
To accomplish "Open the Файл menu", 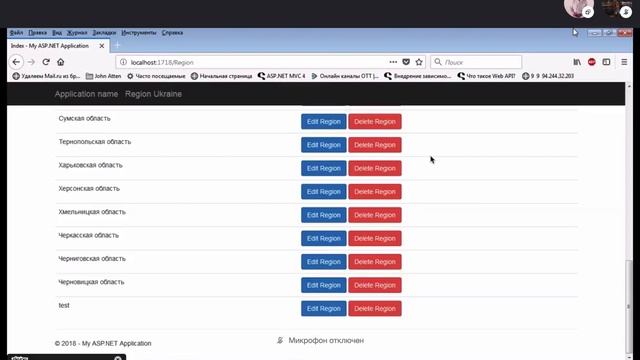I will click(x=16, y=33).
